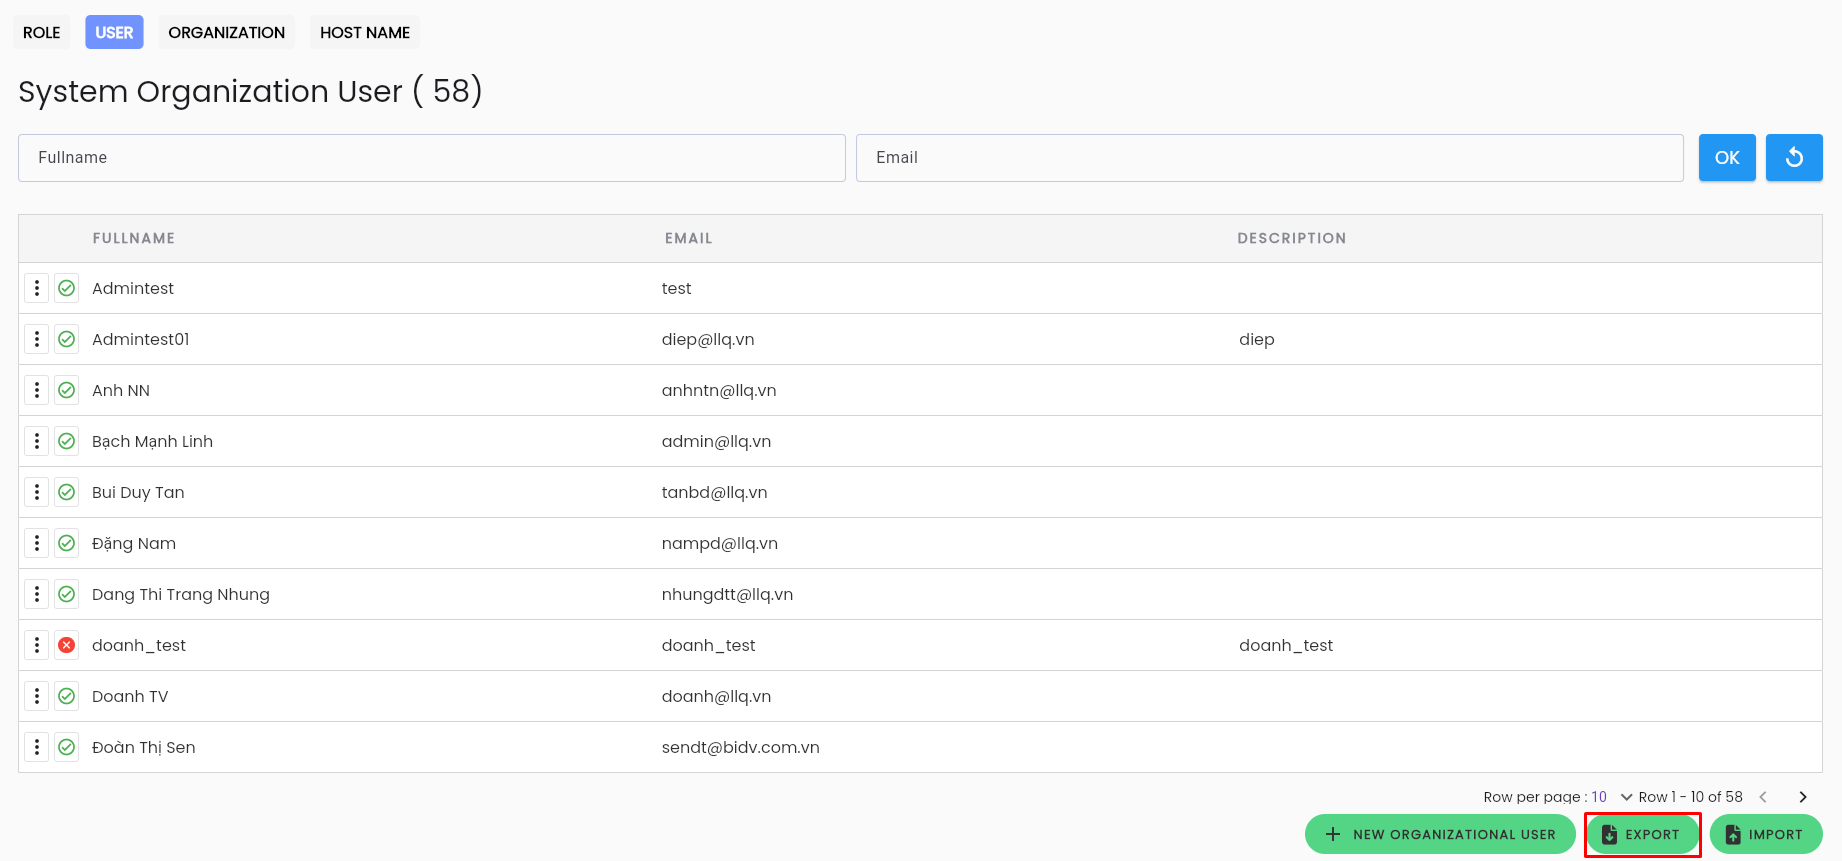Open three-dot menu for Admintest row
Viewport: 1842px width, 861px height.
37,288
